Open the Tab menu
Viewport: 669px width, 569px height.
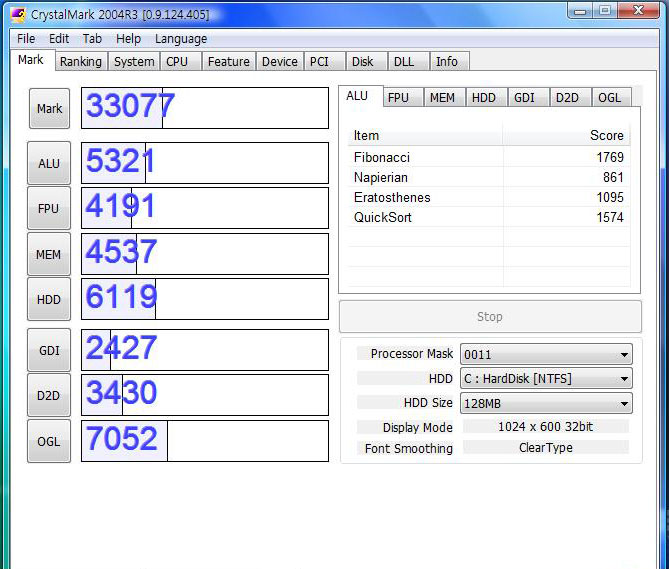(x=92, y=39)
